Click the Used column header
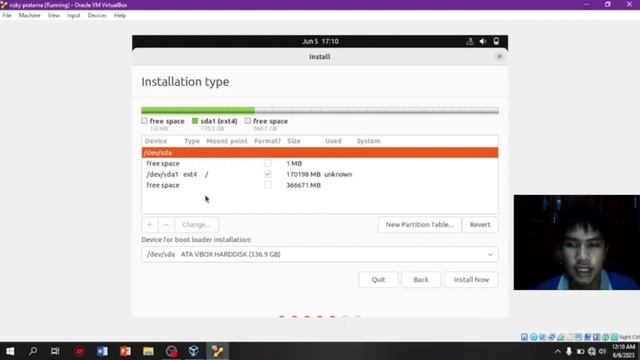Viewport: 640px width, 360px height. (x=333, y=141)
